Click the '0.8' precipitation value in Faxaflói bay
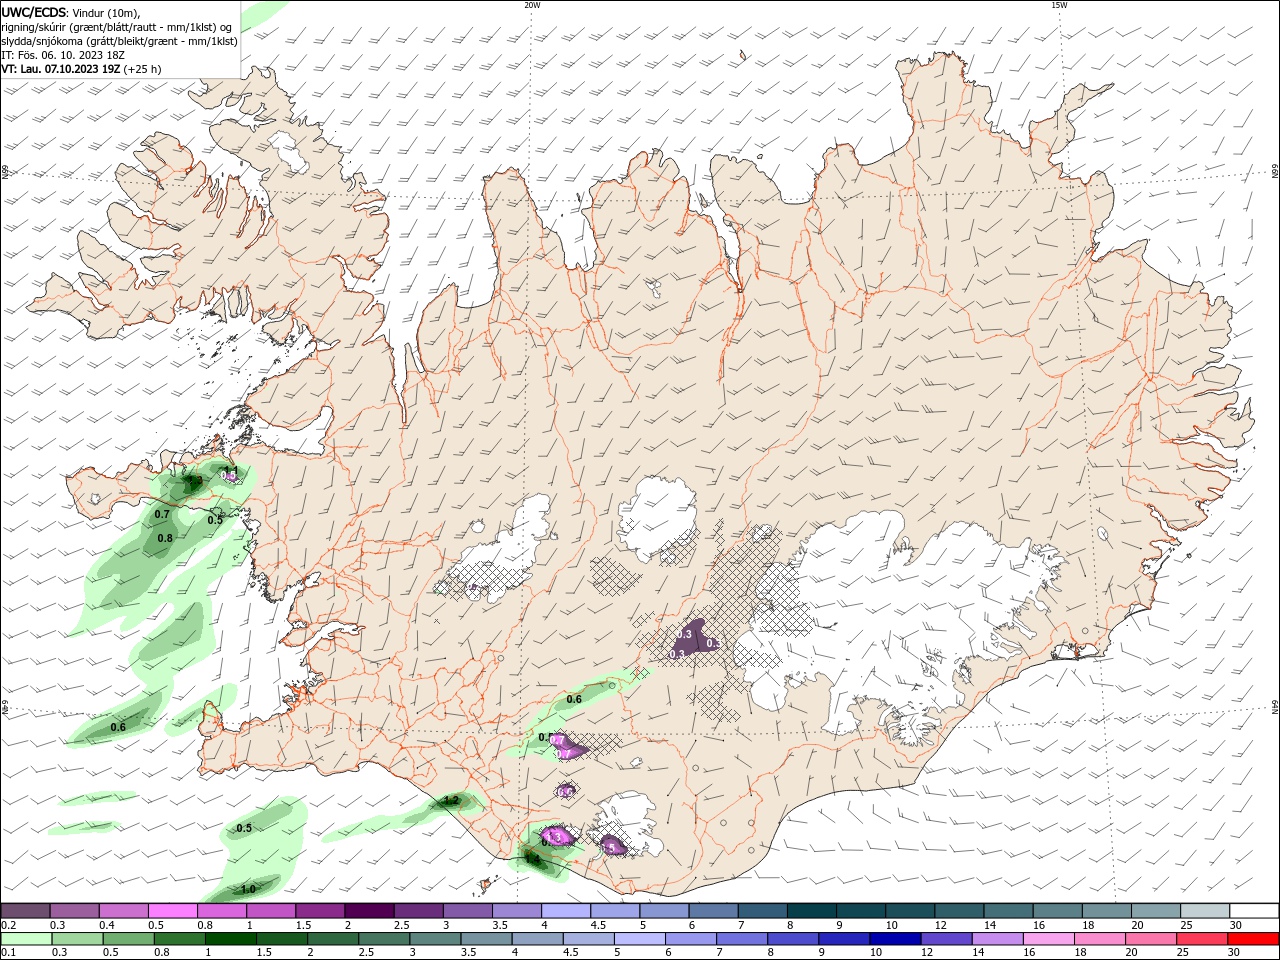Screen dimensions: 1280x960 click(165, 538)
